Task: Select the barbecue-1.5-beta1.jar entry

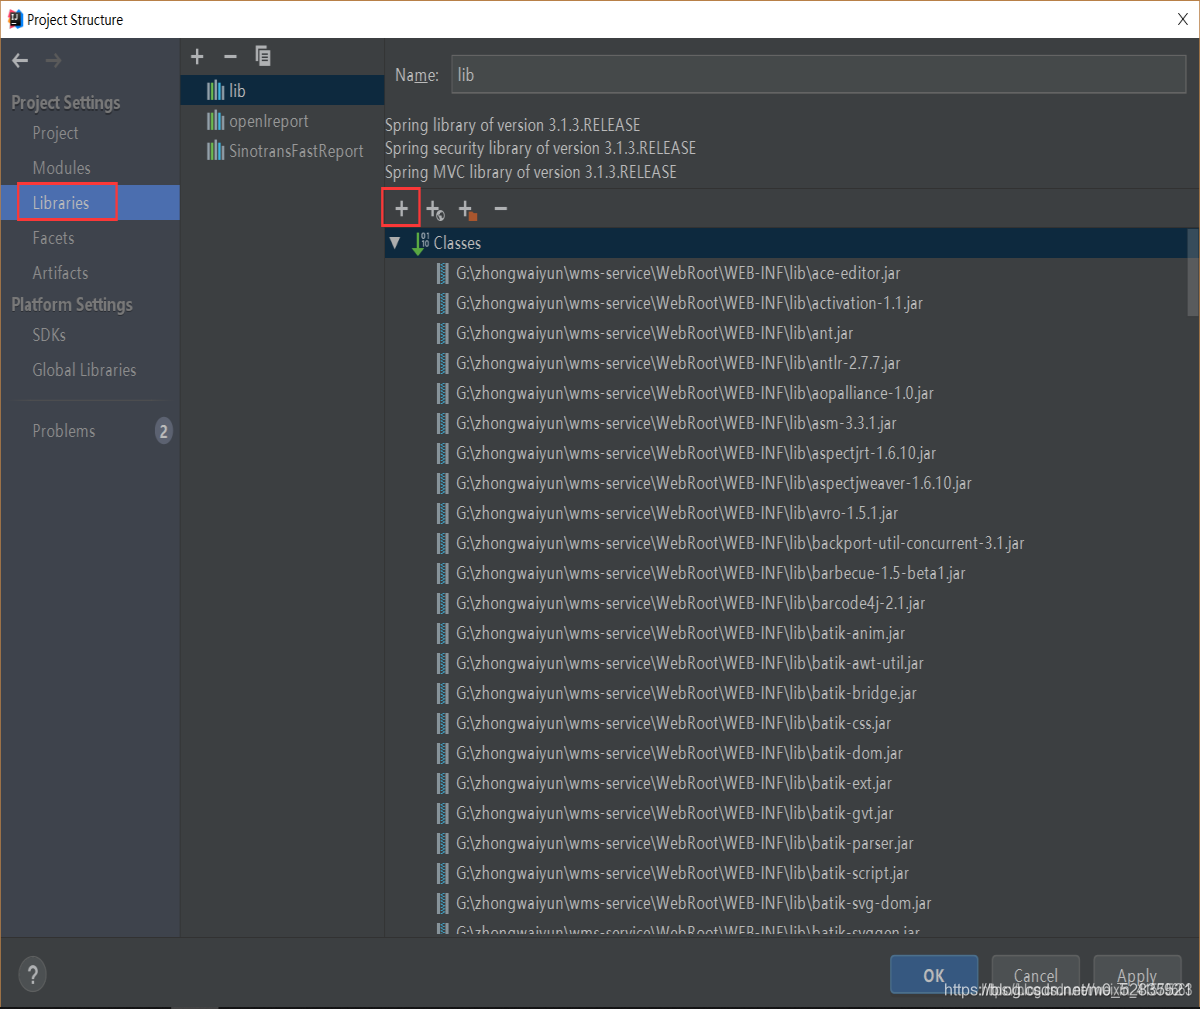Action: point(711,573)
